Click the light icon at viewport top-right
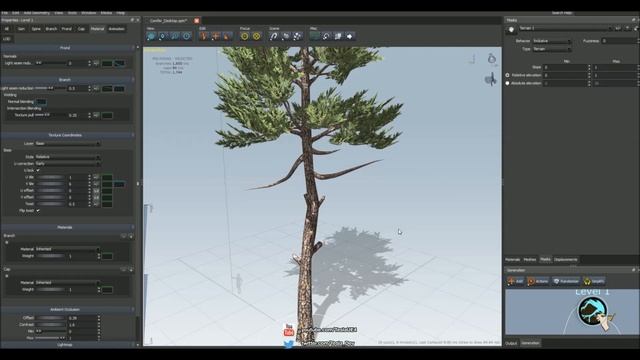 (492, 59)
